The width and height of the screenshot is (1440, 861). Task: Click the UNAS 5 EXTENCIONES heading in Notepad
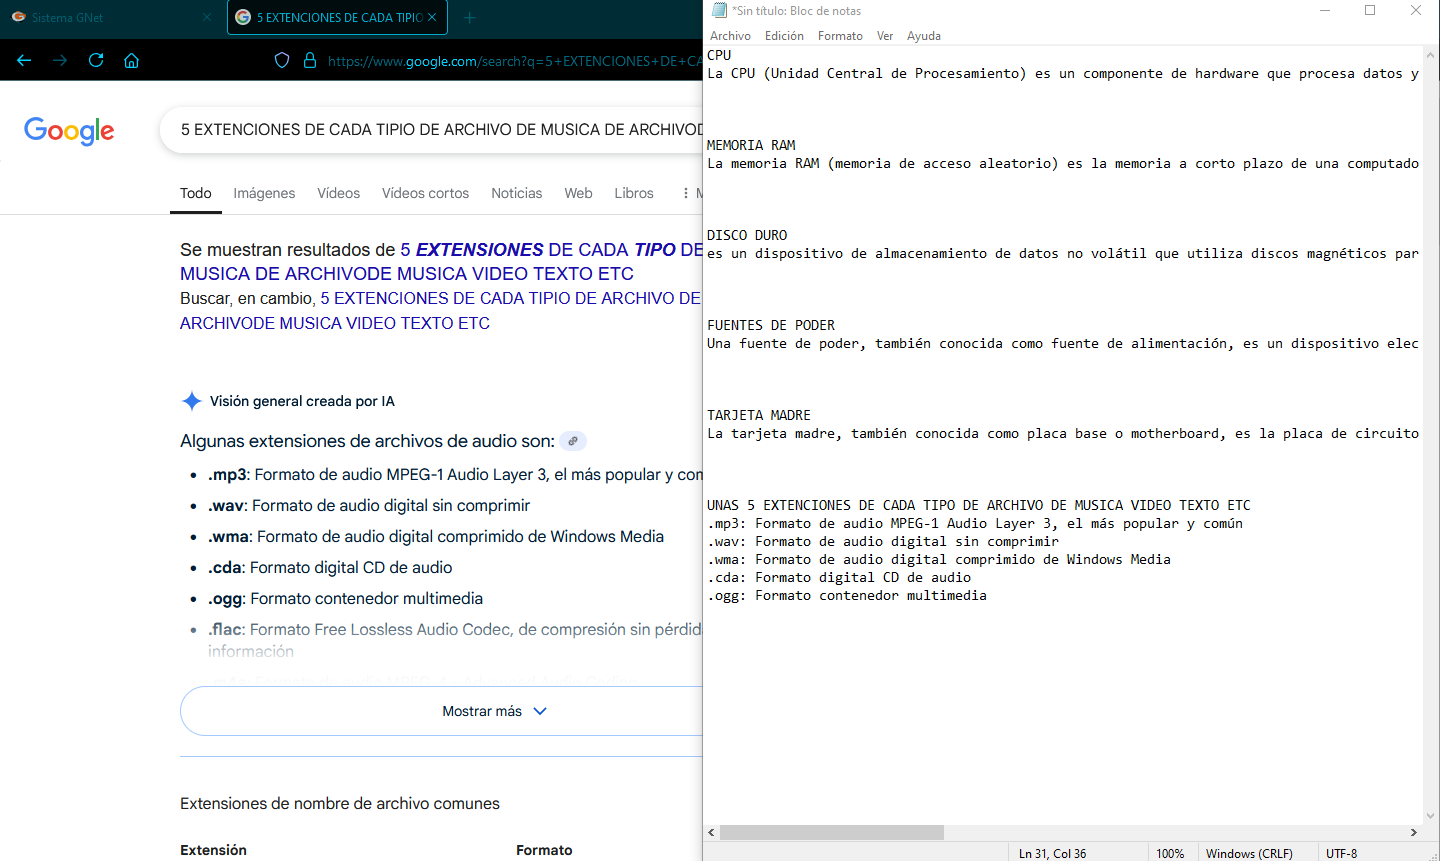(x=979, y=505)
